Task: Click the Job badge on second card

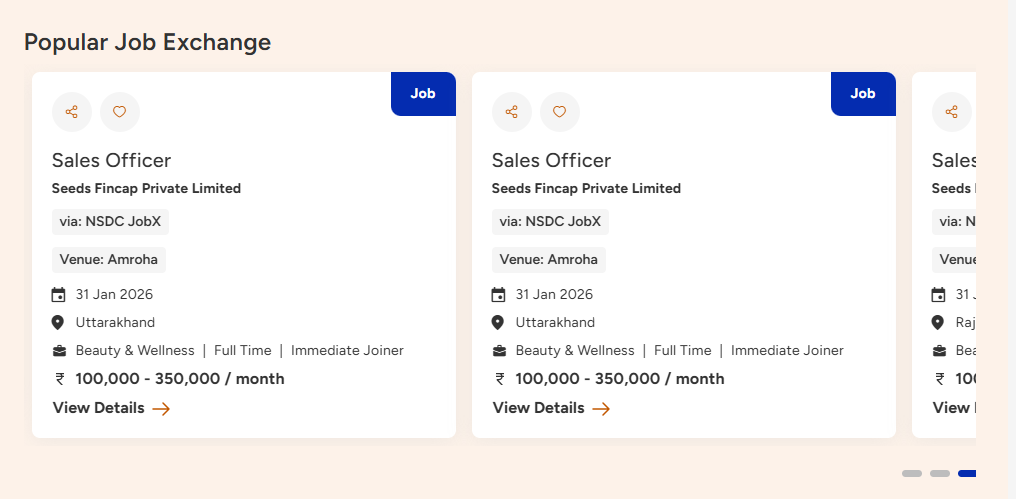Action: 863,94
